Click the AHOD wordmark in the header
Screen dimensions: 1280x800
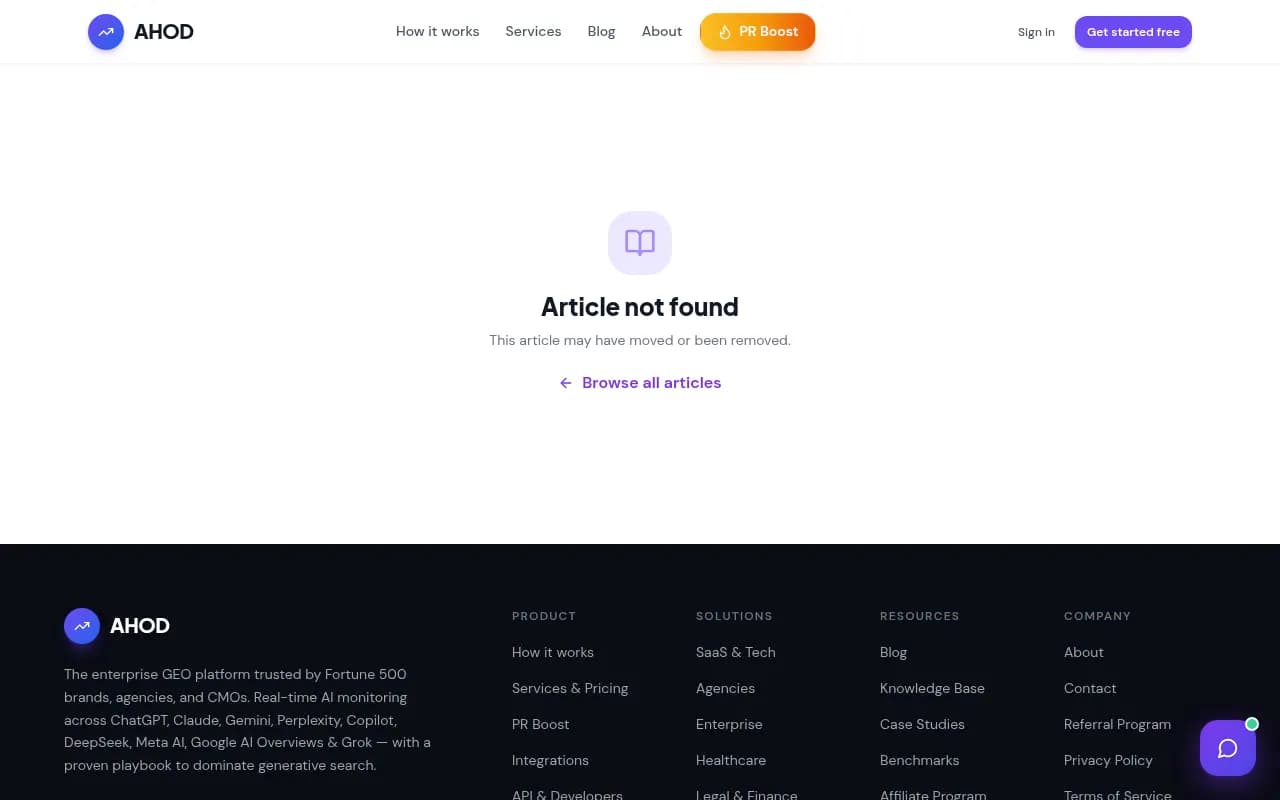(x=164, y=32)
